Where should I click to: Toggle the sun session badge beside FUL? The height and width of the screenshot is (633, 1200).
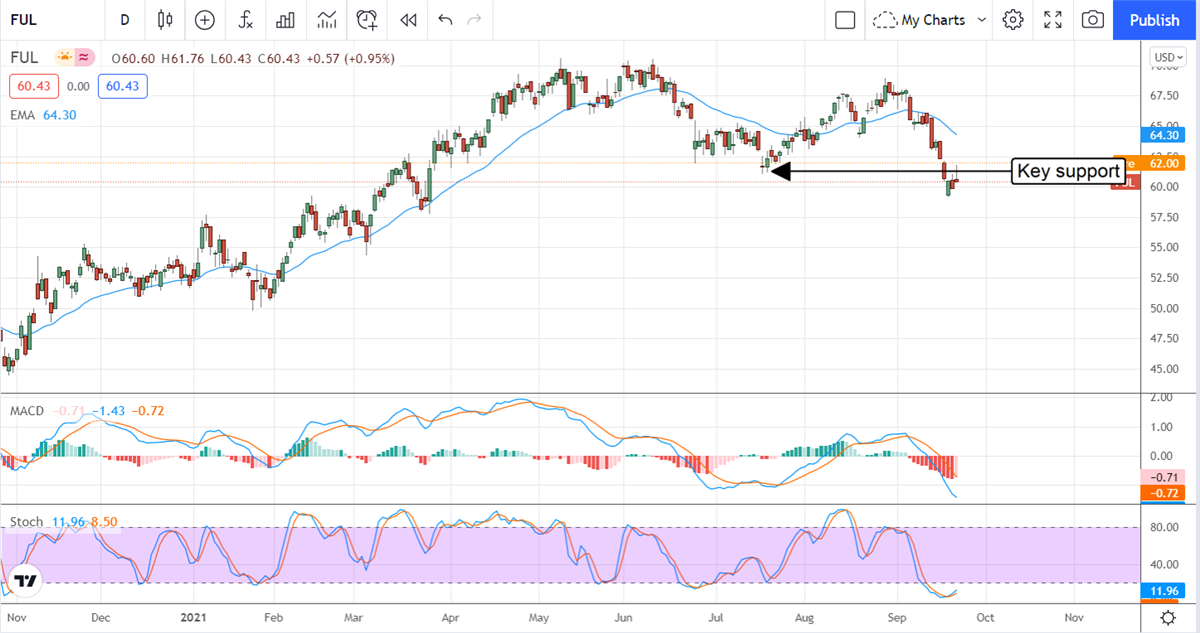point(65,57)
